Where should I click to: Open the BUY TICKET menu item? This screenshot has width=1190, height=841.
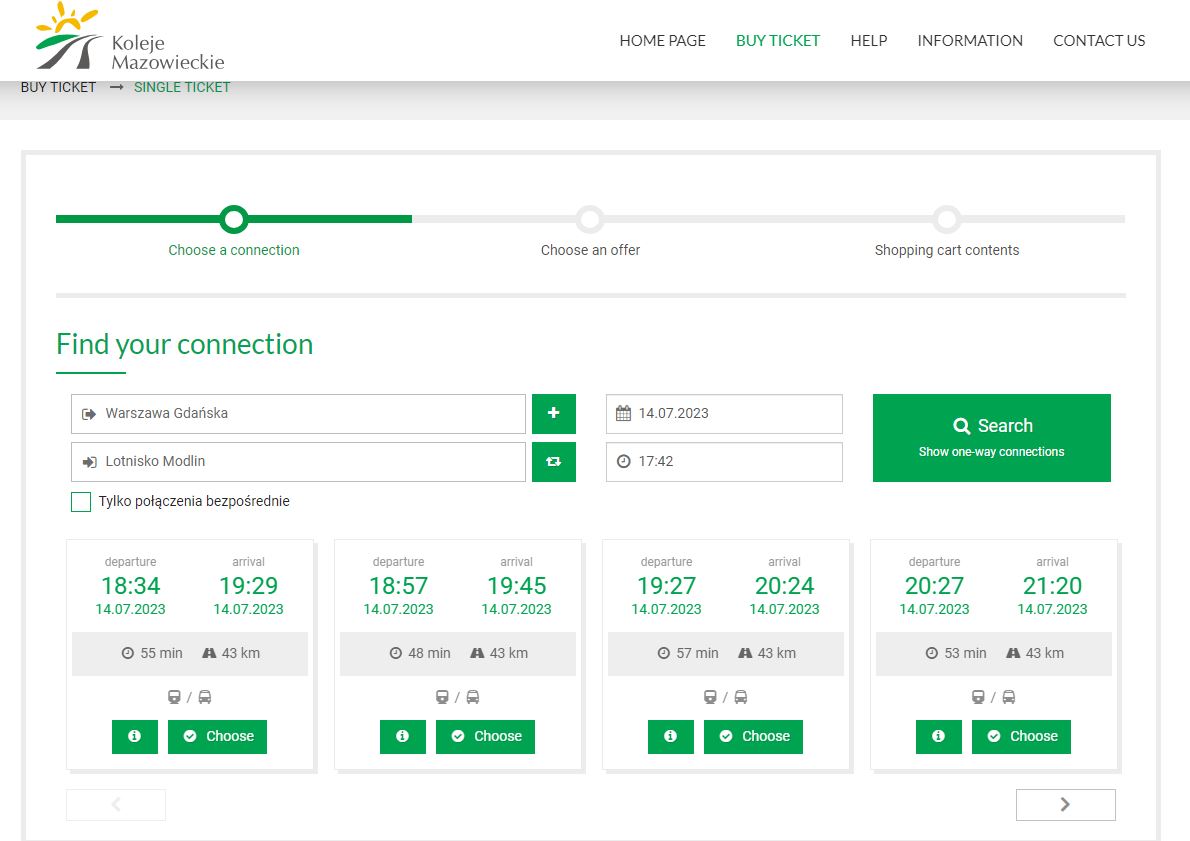pyautogui.click(x=778, y=41)
